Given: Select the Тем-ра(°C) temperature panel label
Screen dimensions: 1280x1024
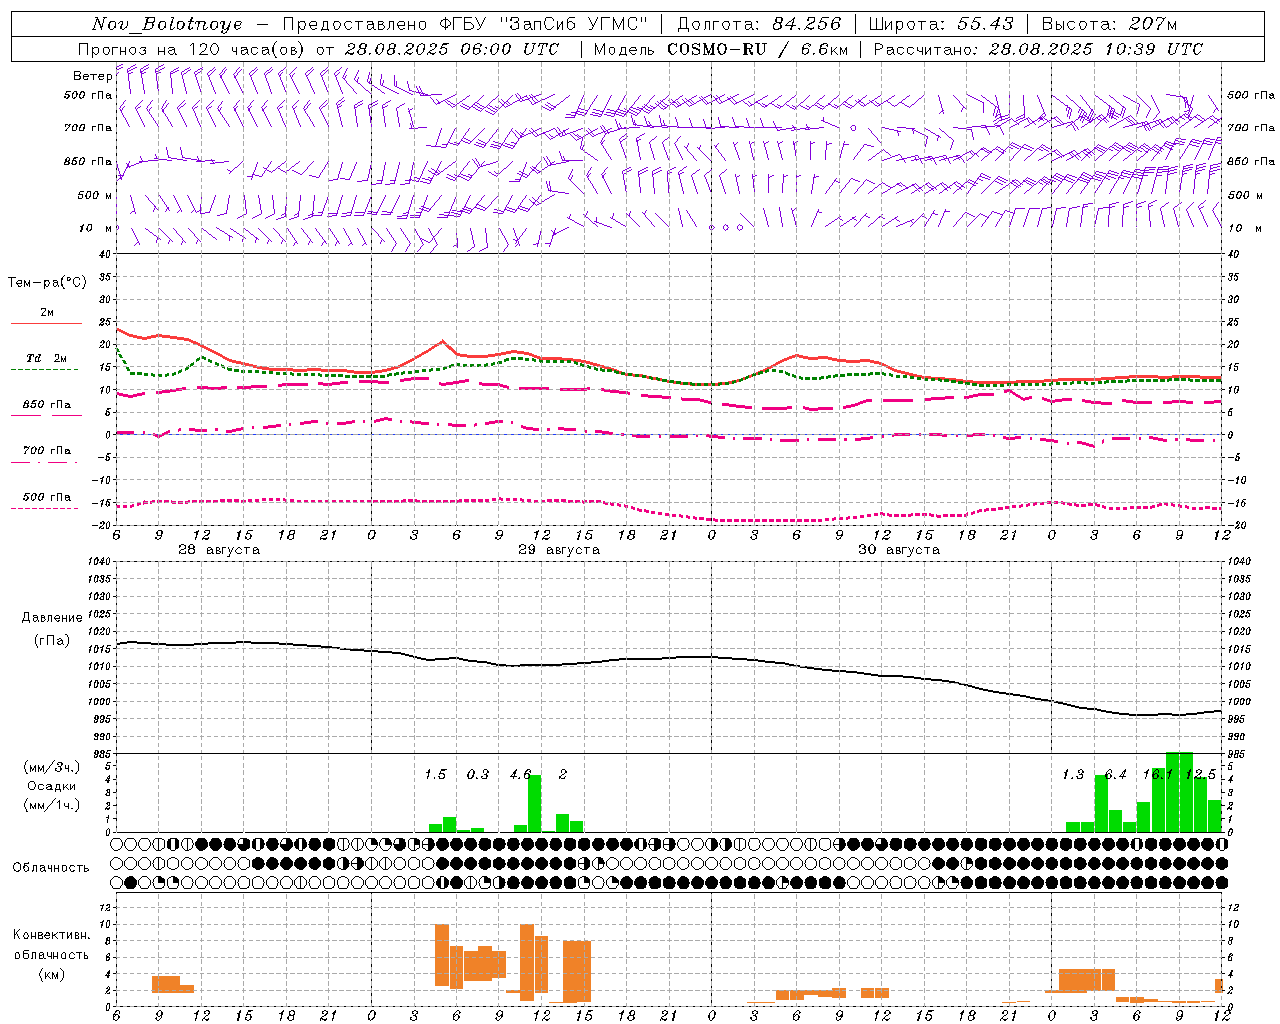Looking at the screenshot, I should (x=47, y=283).
